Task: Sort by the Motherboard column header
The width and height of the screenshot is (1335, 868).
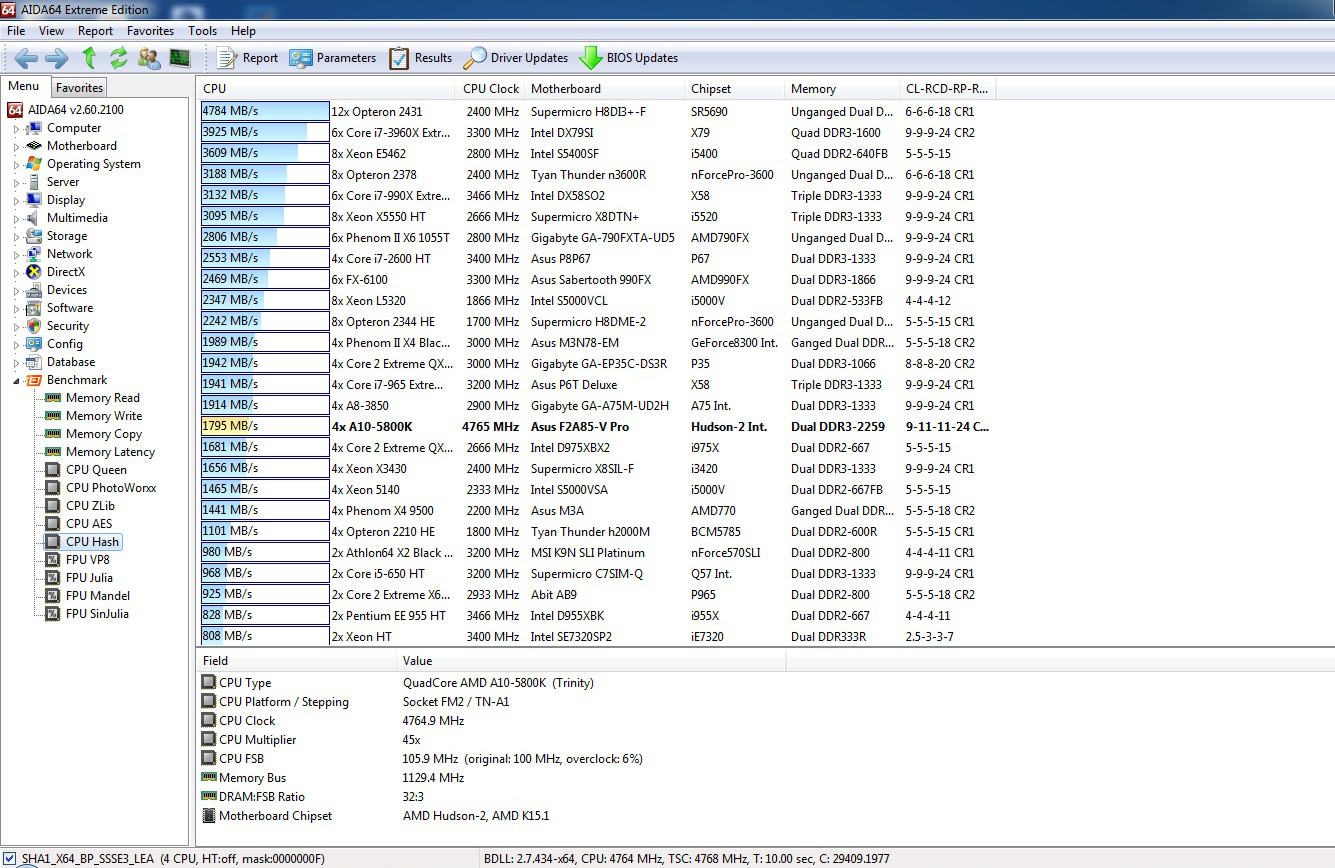Action: [x=604, y=89]
